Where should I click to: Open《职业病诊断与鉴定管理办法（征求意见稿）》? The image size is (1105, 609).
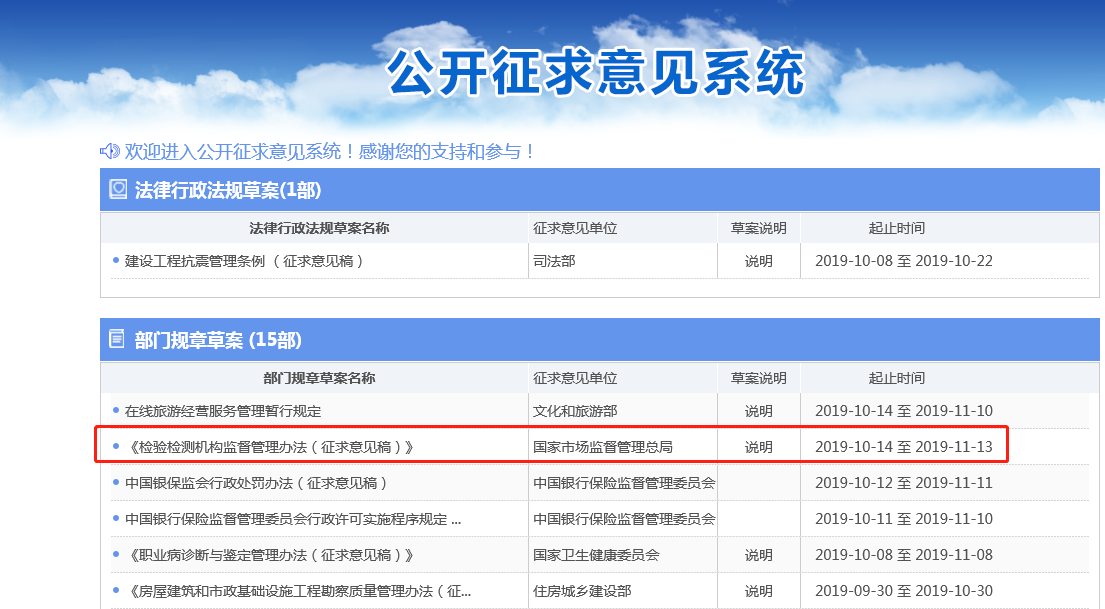click(268, 555)
